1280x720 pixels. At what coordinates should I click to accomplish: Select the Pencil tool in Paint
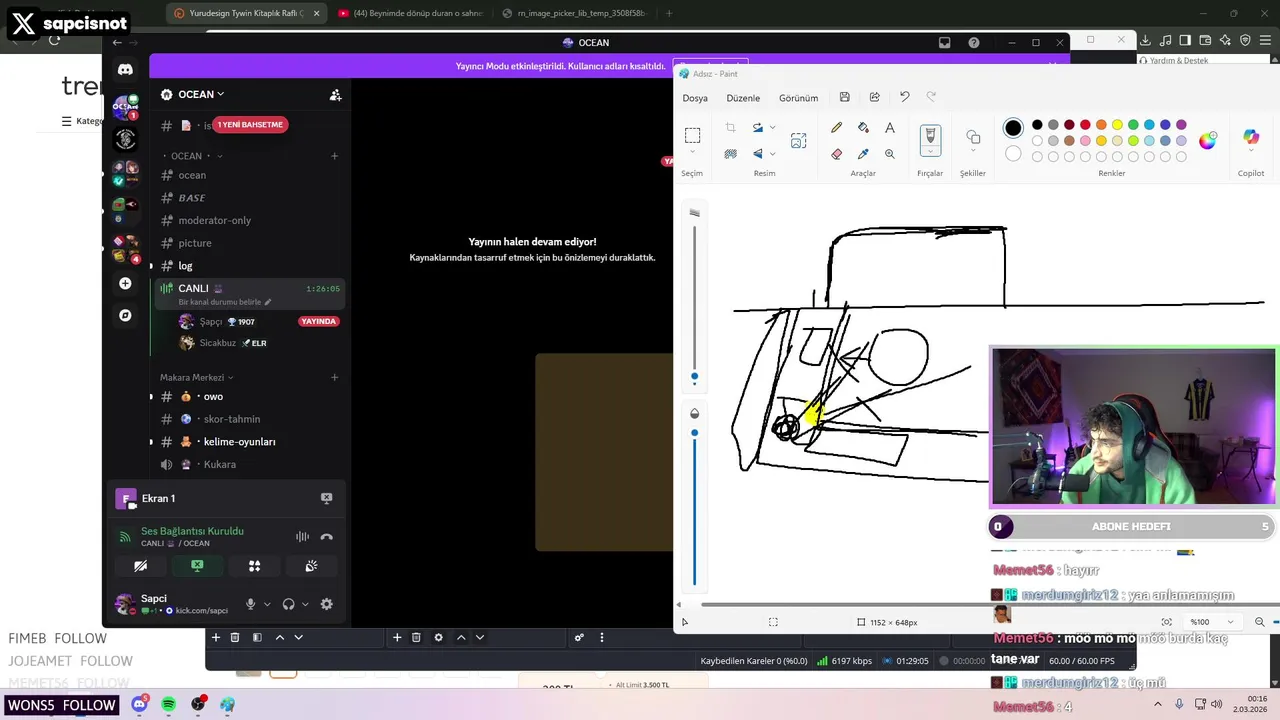point(836,128)
